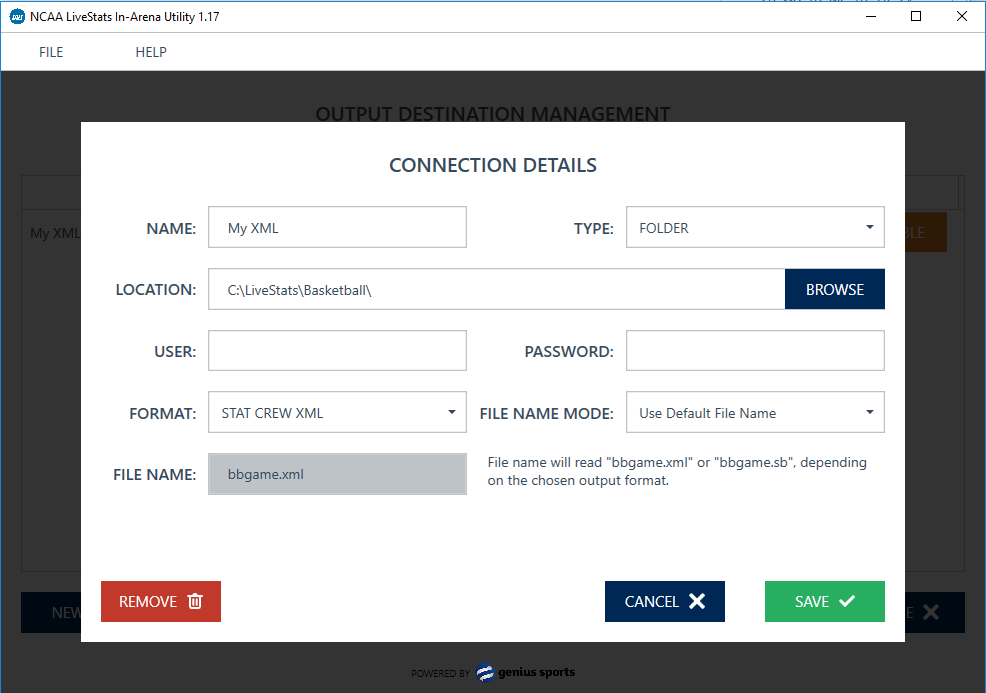Viewport: 986px width, 693px height.
Task: Click the NAME field containing My XML
Action: (x=337, y=227)
